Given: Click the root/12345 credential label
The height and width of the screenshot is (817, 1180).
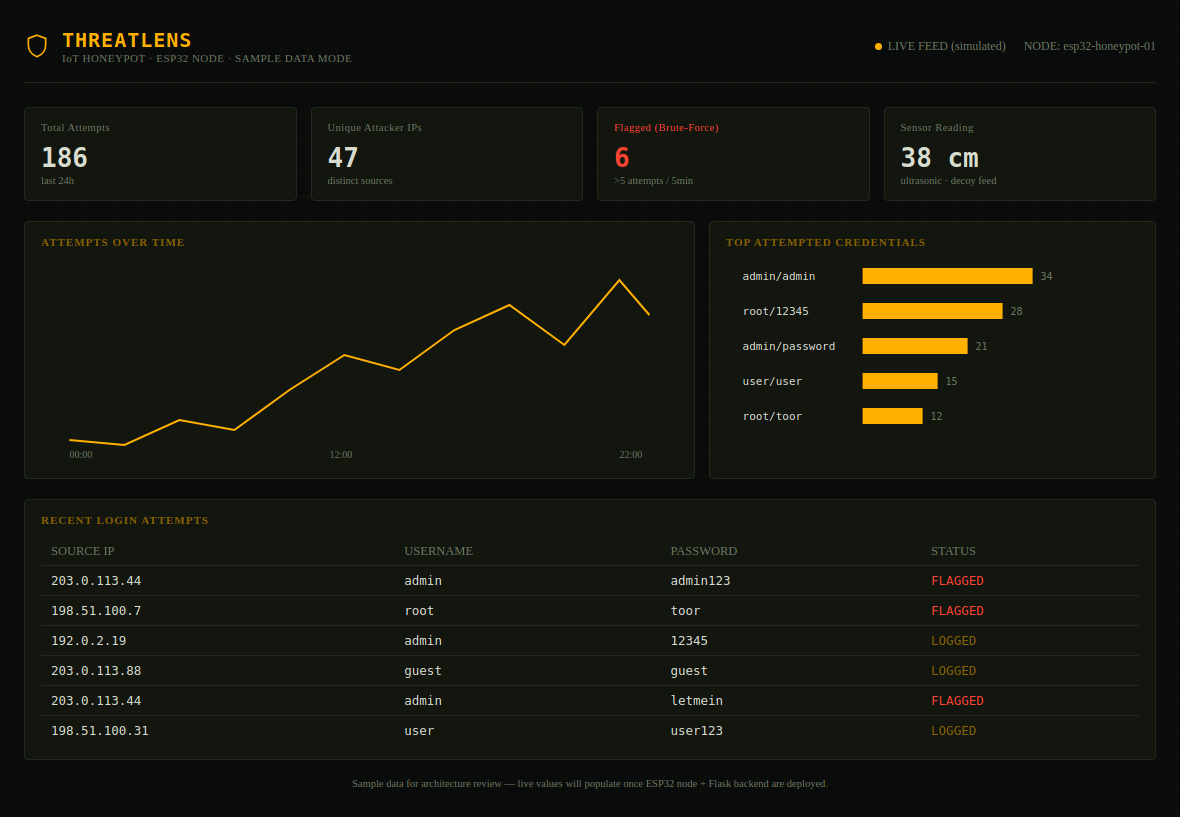Looking at the screenshot, I should point(775,311).
